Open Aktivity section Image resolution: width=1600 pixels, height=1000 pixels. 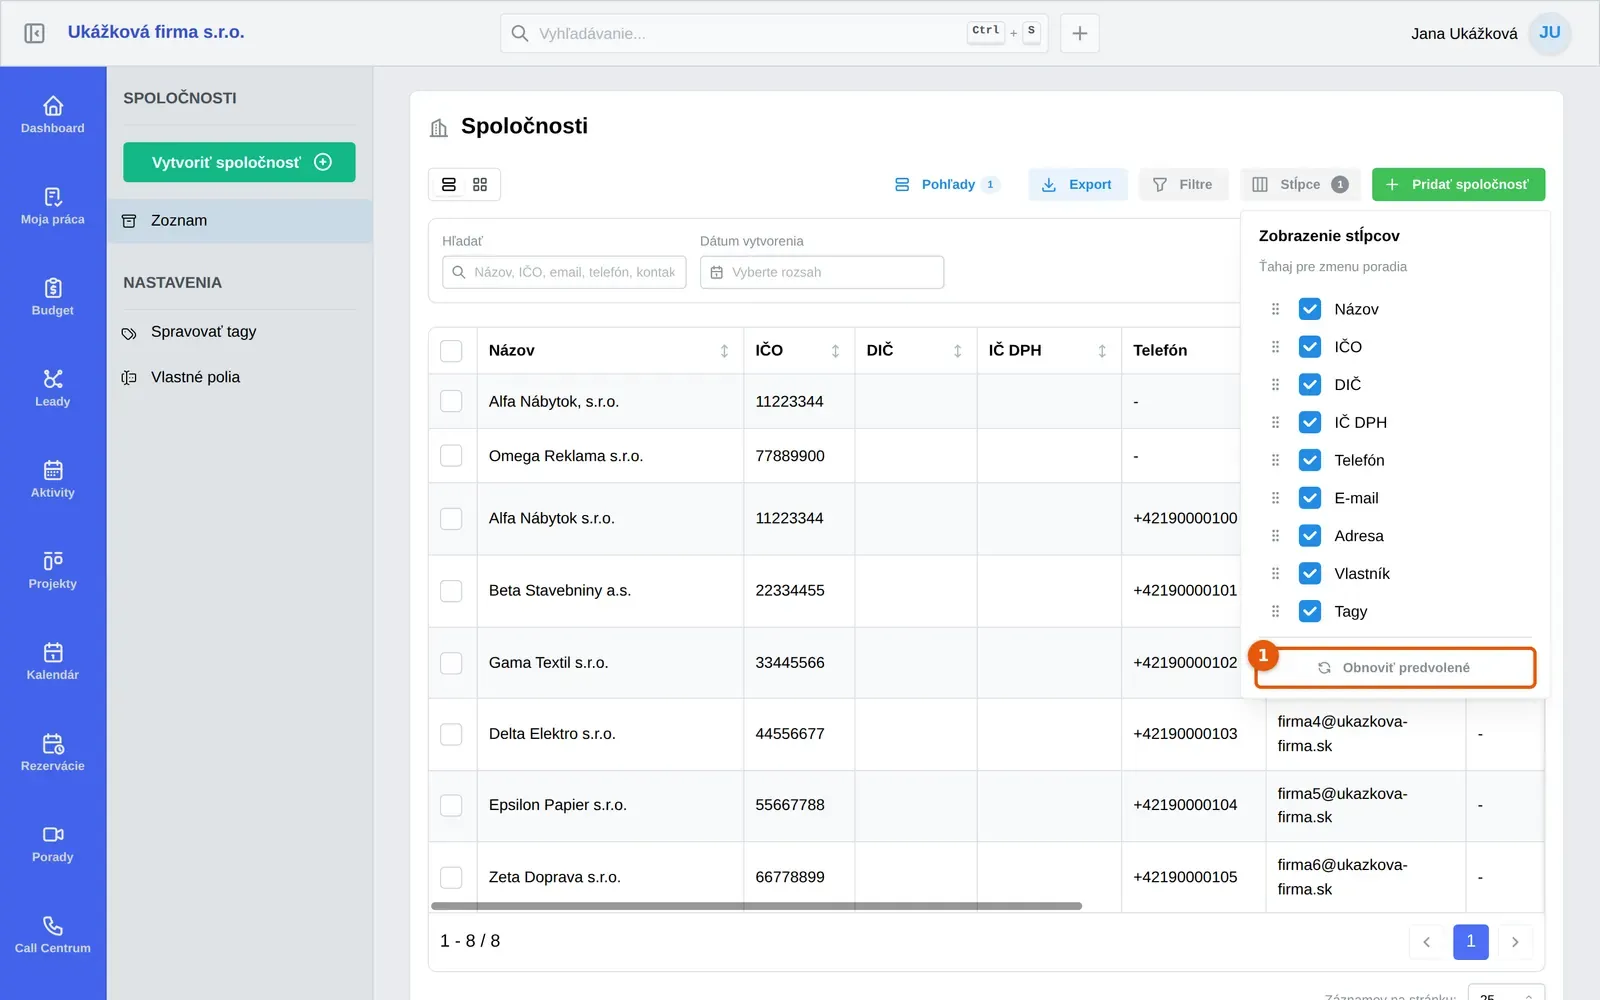(x=53, y=478)
